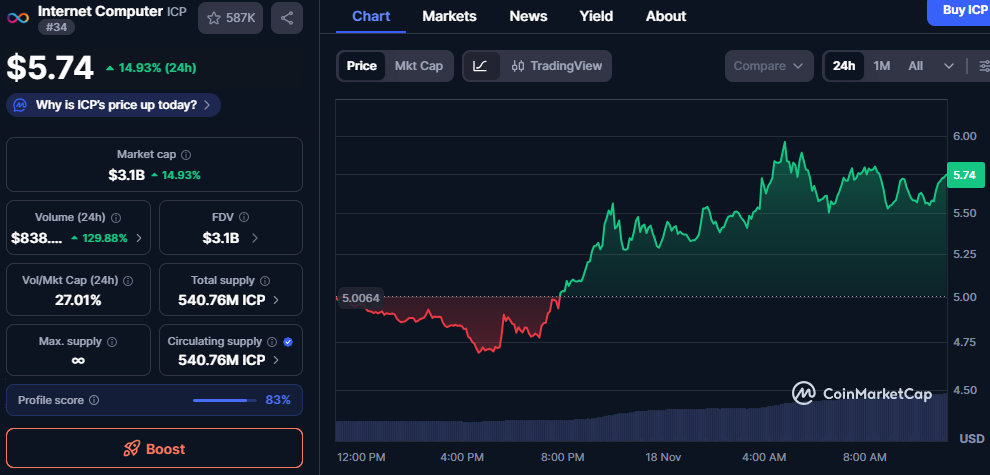Click the share icon button
Viewport: 990px width, 475px height.
[287, 18]
